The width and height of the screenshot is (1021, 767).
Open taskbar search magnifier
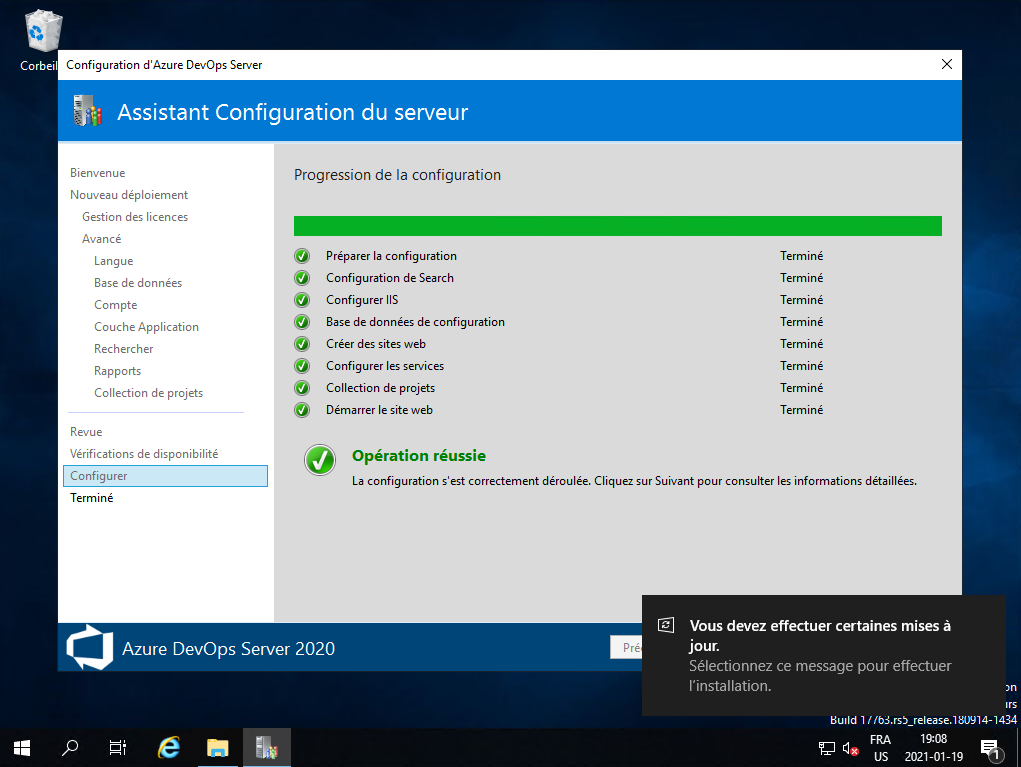pos(70,747)
